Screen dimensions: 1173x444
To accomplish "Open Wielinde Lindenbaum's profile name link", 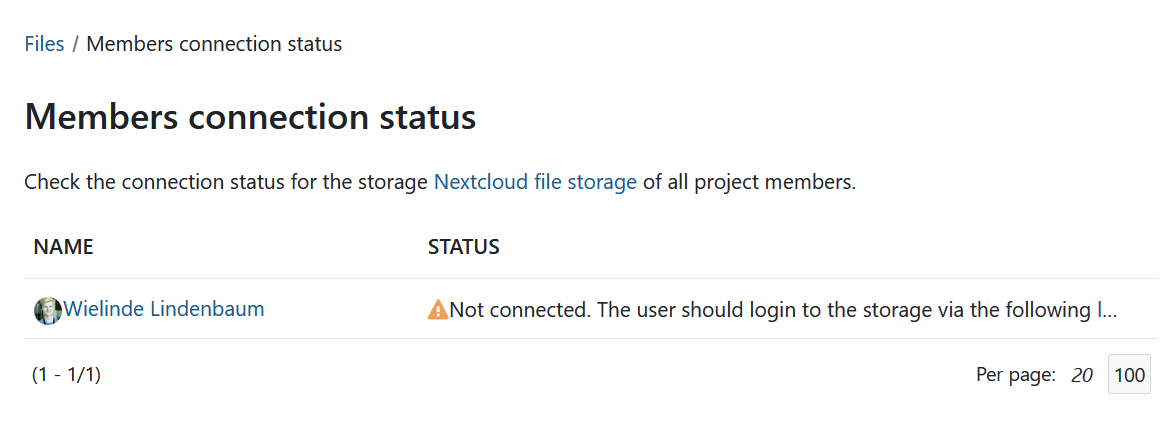I will 164,309.
